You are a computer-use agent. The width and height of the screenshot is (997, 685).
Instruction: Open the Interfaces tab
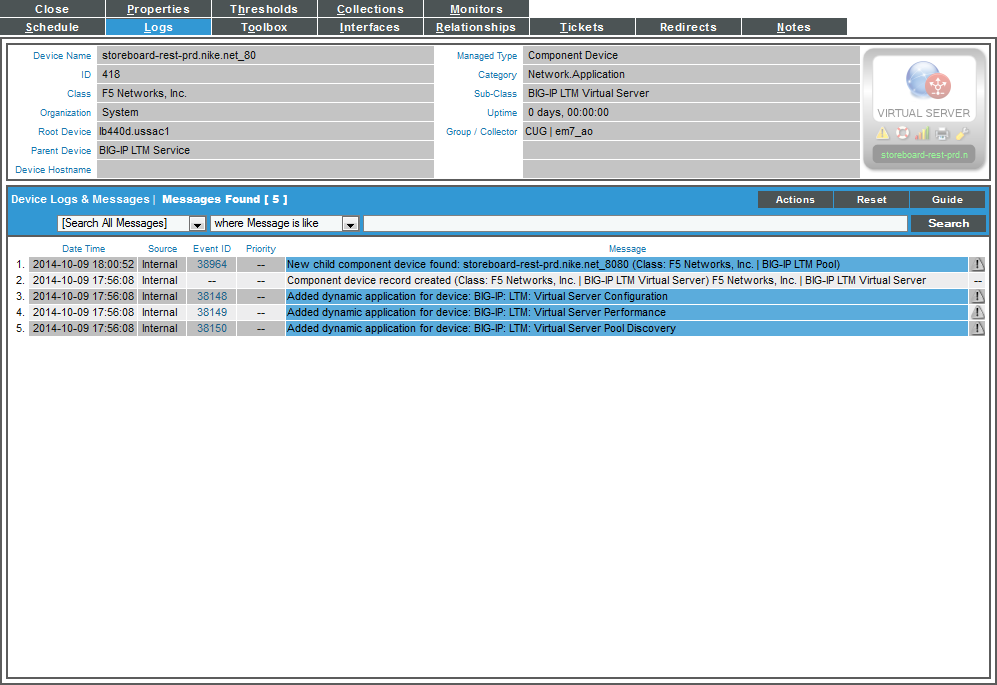point(370,27)
